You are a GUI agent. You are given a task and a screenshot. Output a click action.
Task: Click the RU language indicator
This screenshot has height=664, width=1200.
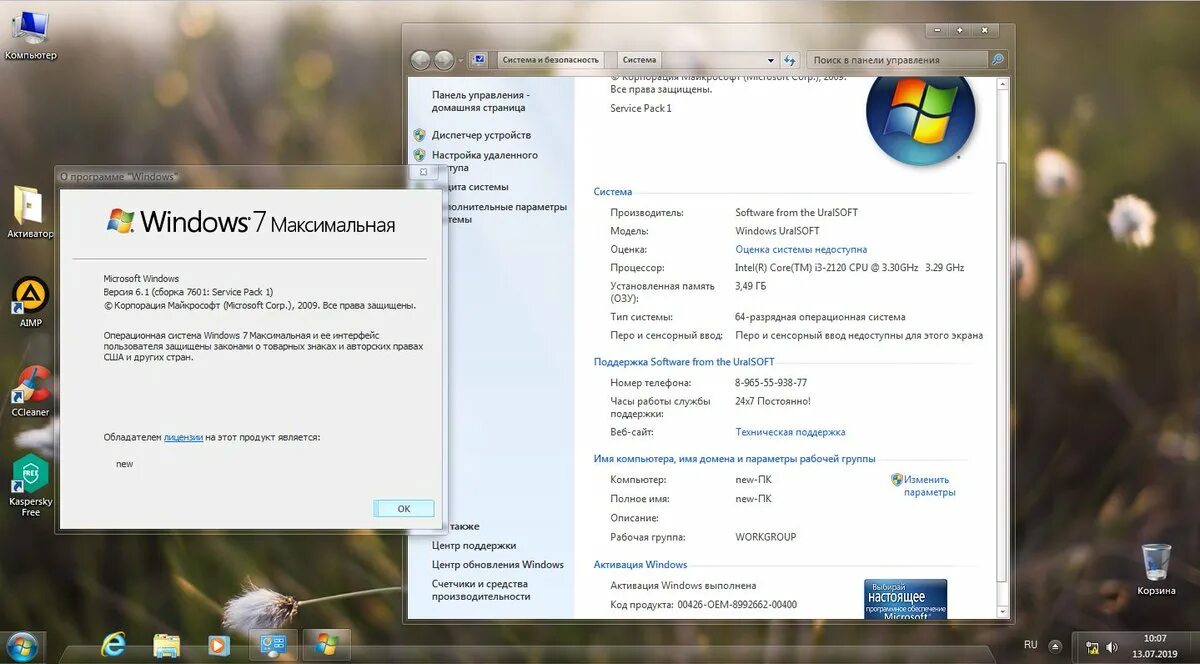pos(1030,645)
